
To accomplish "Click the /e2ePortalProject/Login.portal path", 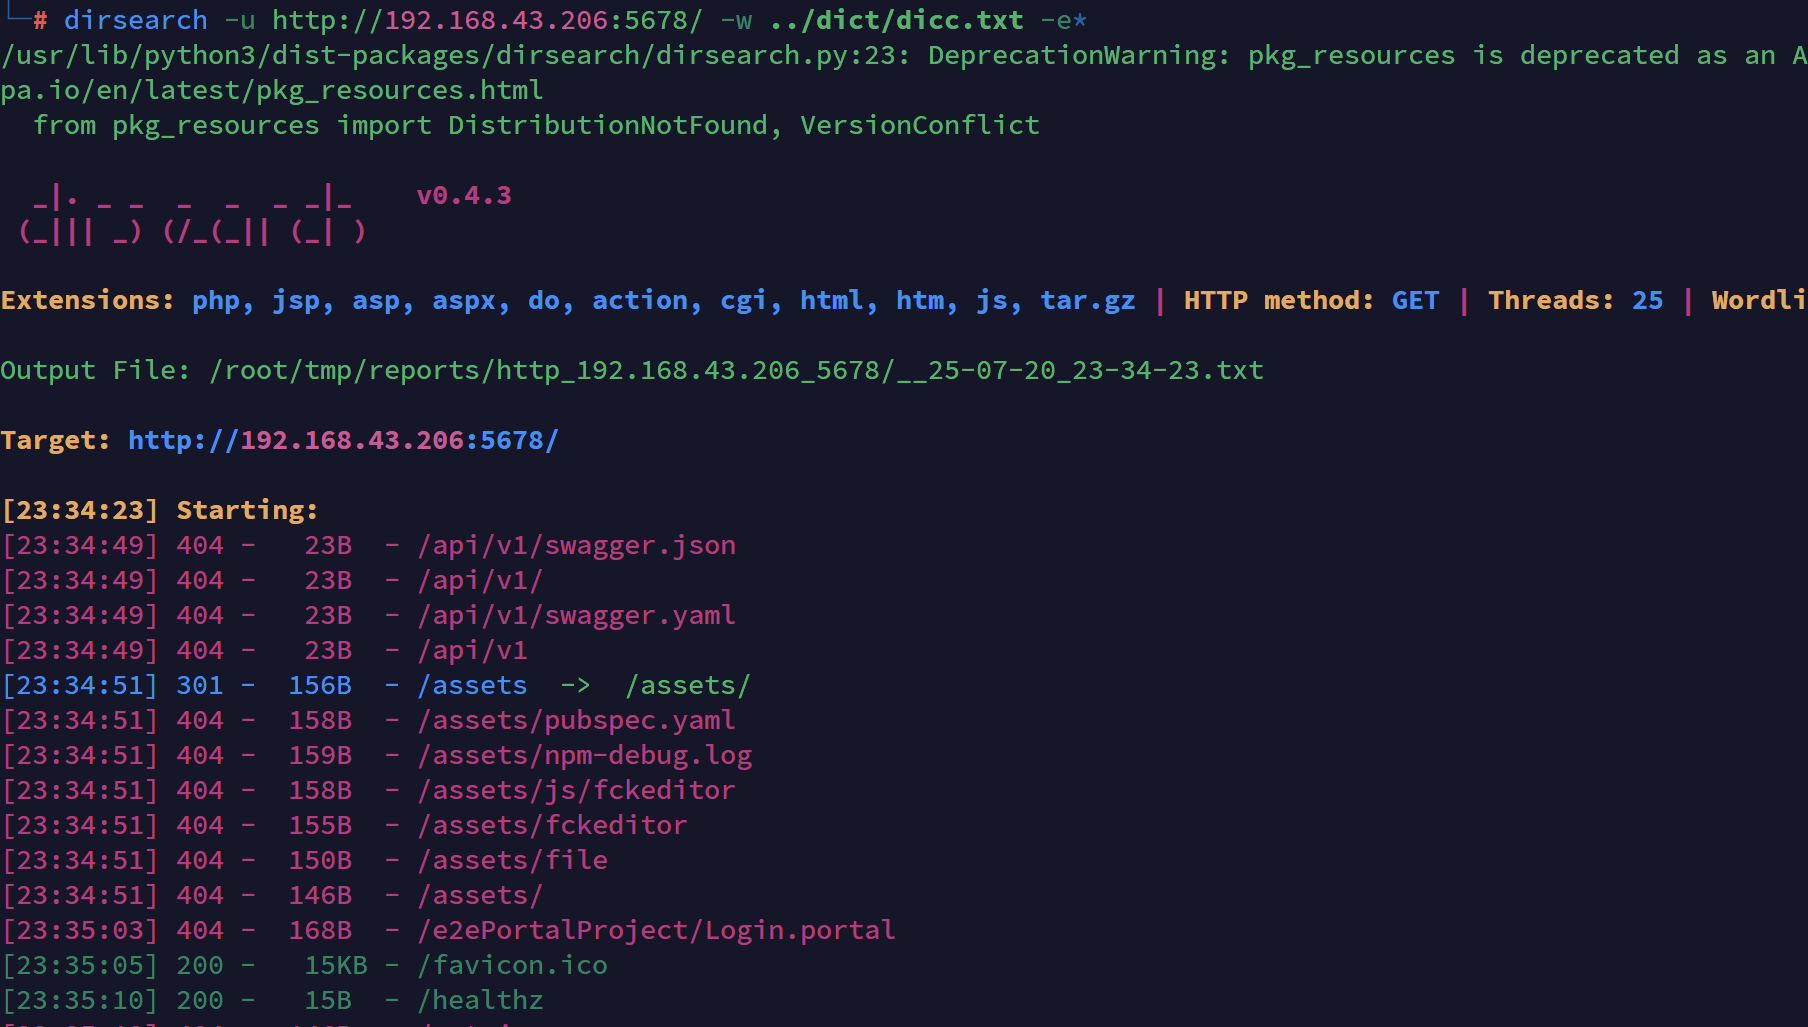I will click(656, 930).
